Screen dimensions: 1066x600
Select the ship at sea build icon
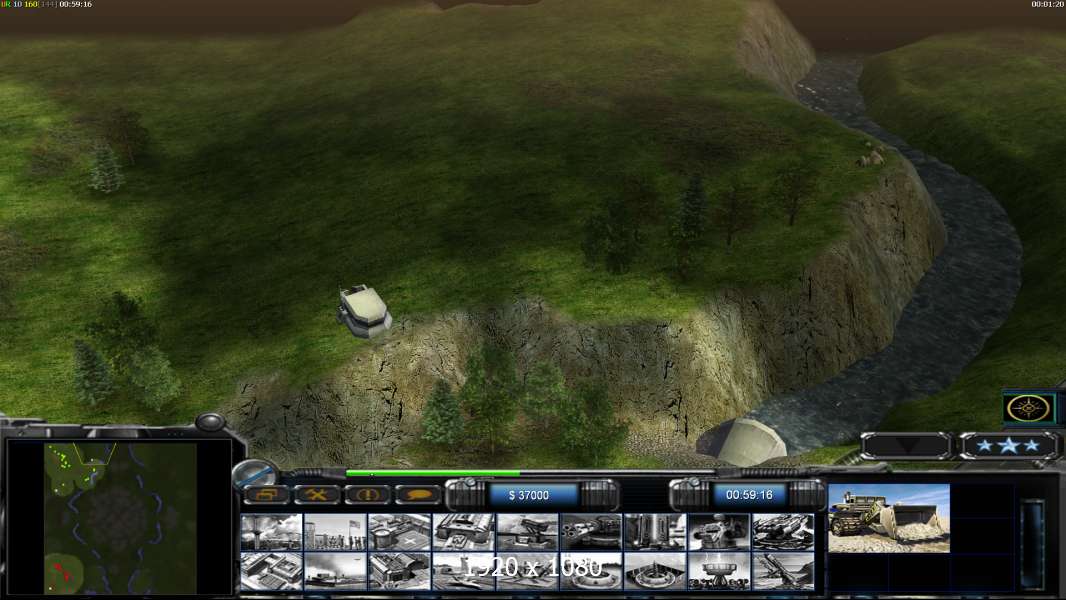click(x=335, y=571)
